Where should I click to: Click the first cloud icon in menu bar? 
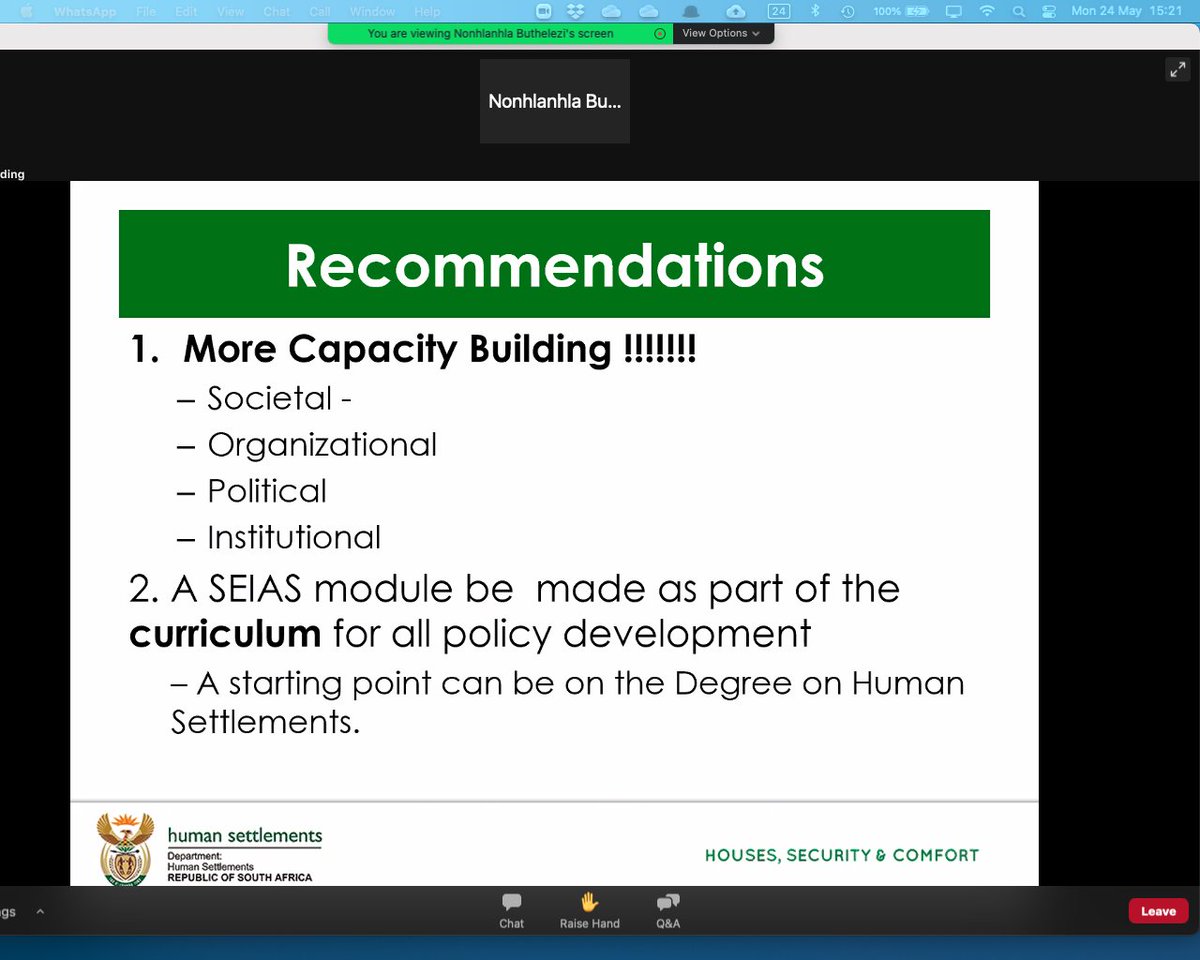(611, 11)
